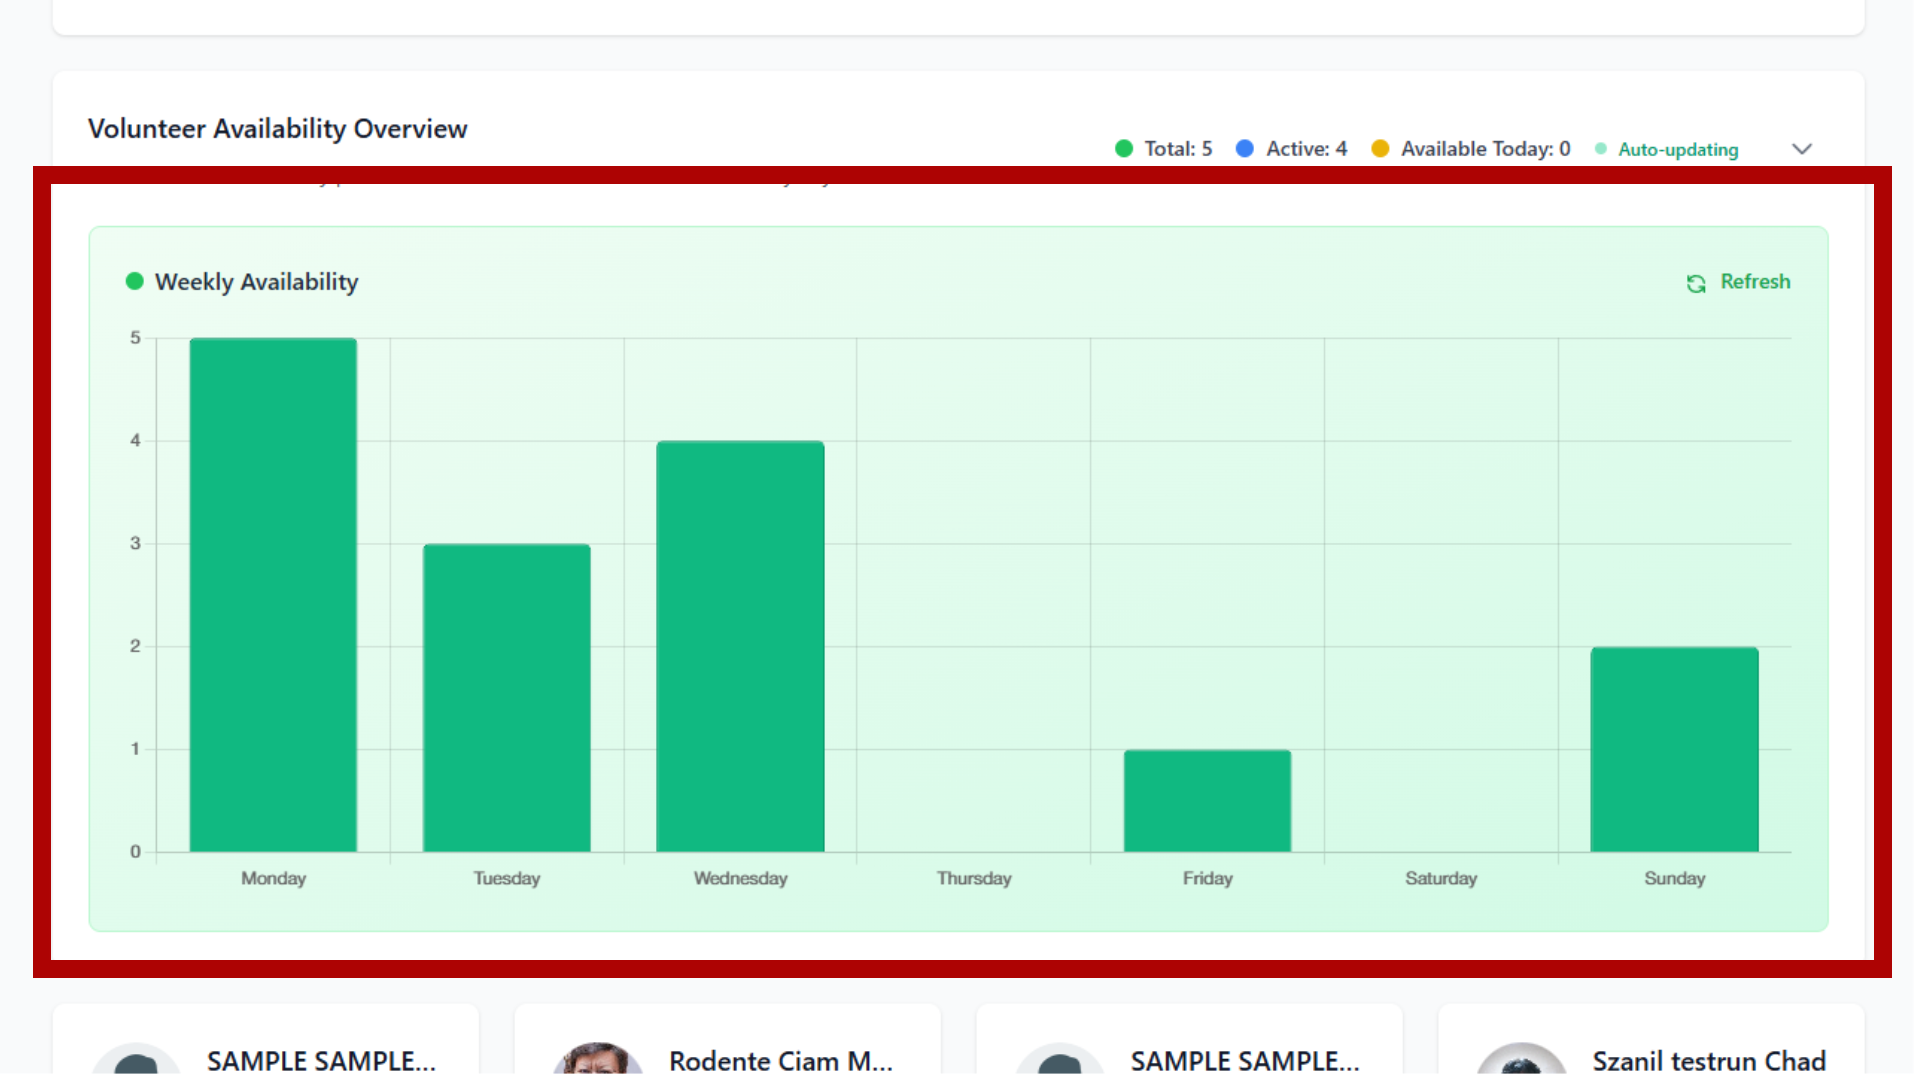The image size is (1920, 1080).
Task: Select the Wednesday availability bar
Action: click(740, 648)
